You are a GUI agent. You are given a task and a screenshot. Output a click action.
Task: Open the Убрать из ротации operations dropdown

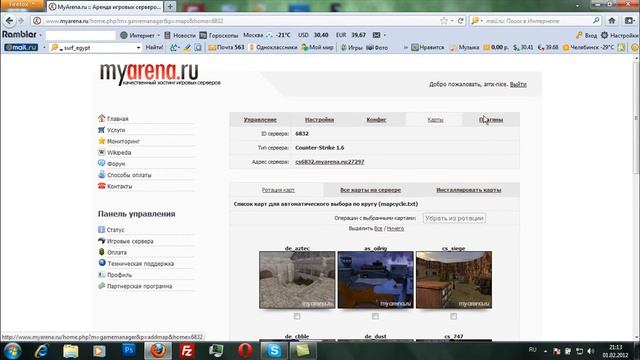(x=454, y=218)
